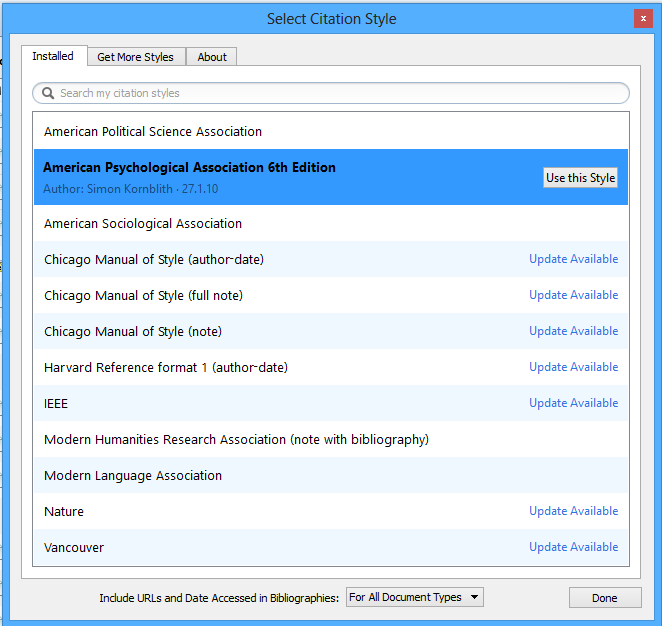Select American Political Science Association style

tap(331, 131)
